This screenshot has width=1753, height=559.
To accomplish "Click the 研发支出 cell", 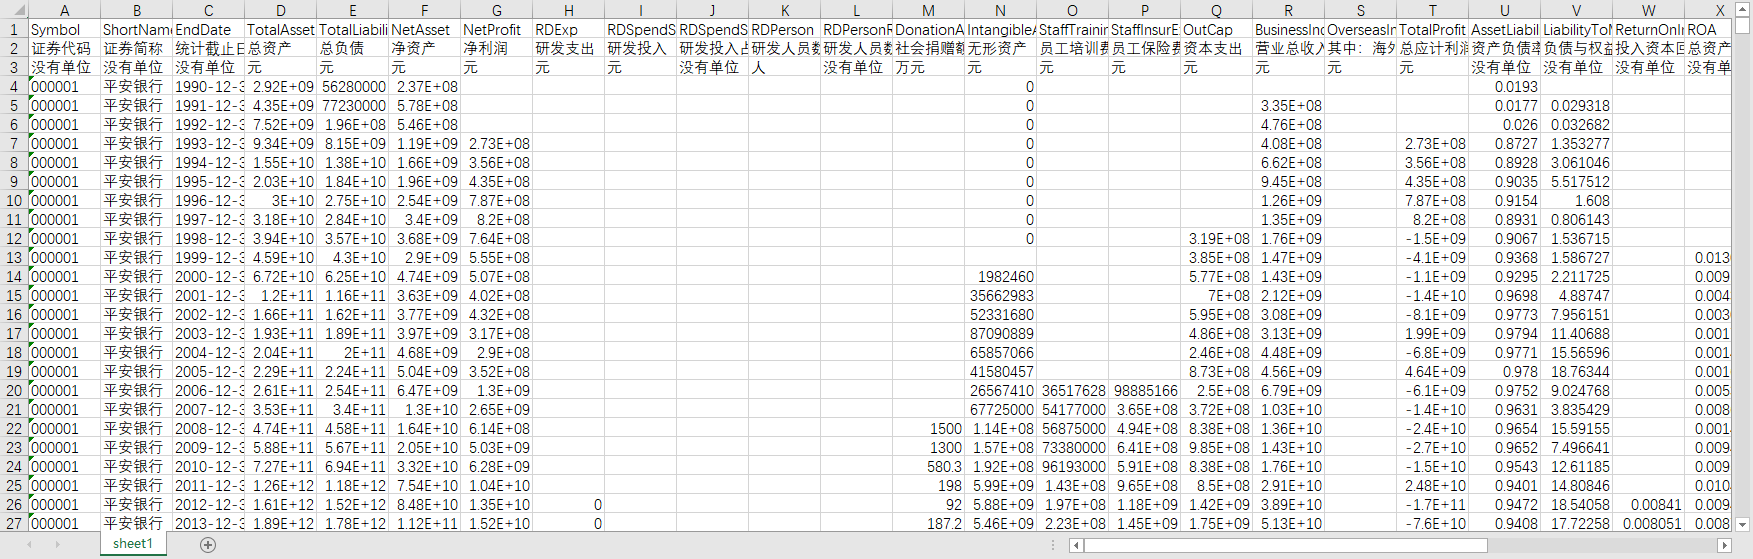I will coord(569,49).
